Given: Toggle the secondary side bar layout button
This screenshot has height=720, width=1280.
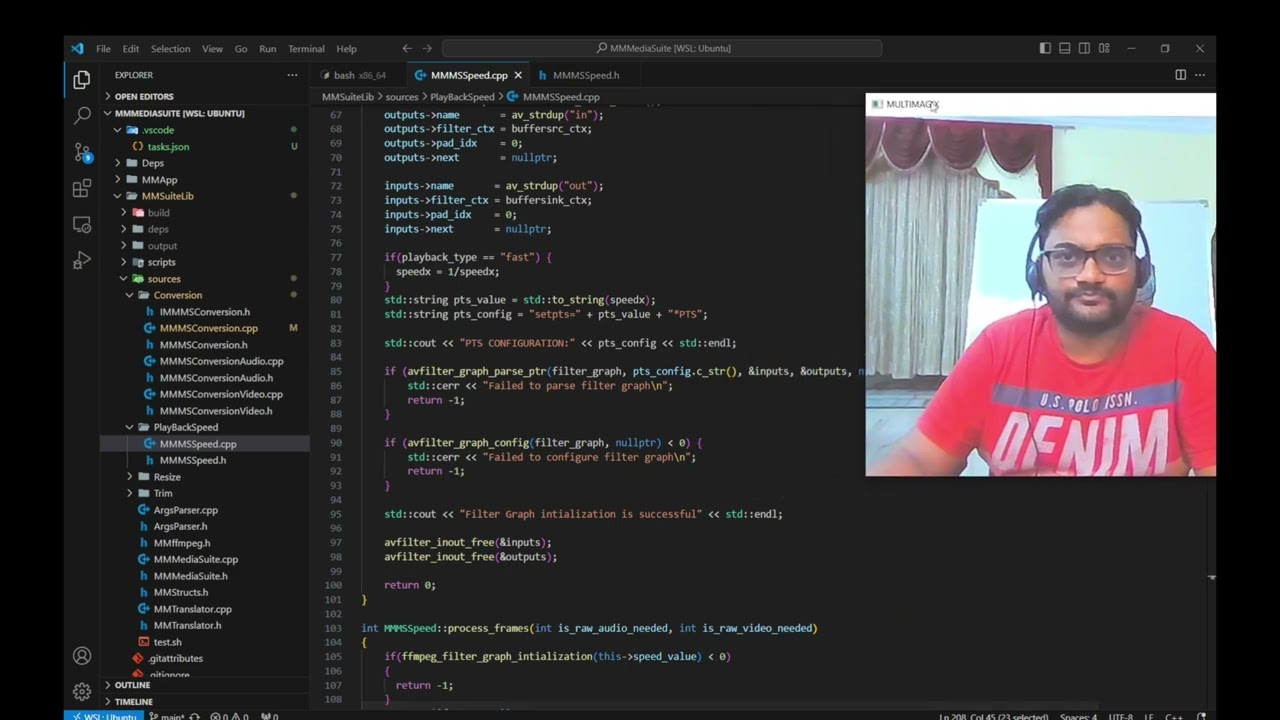Looking at the screenshot, I should [x=1084, y=48].
